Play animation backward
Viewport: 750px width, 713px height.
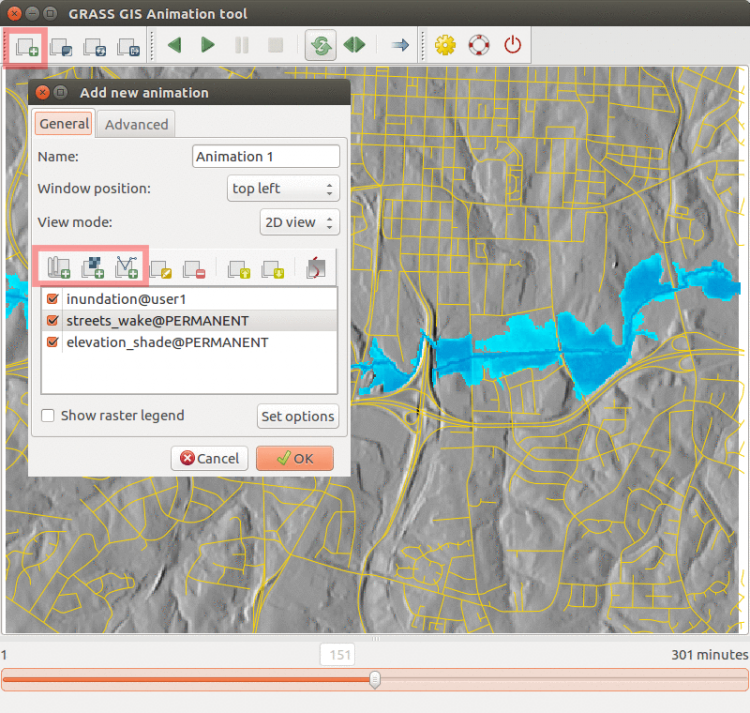click(x=175, y=45)
